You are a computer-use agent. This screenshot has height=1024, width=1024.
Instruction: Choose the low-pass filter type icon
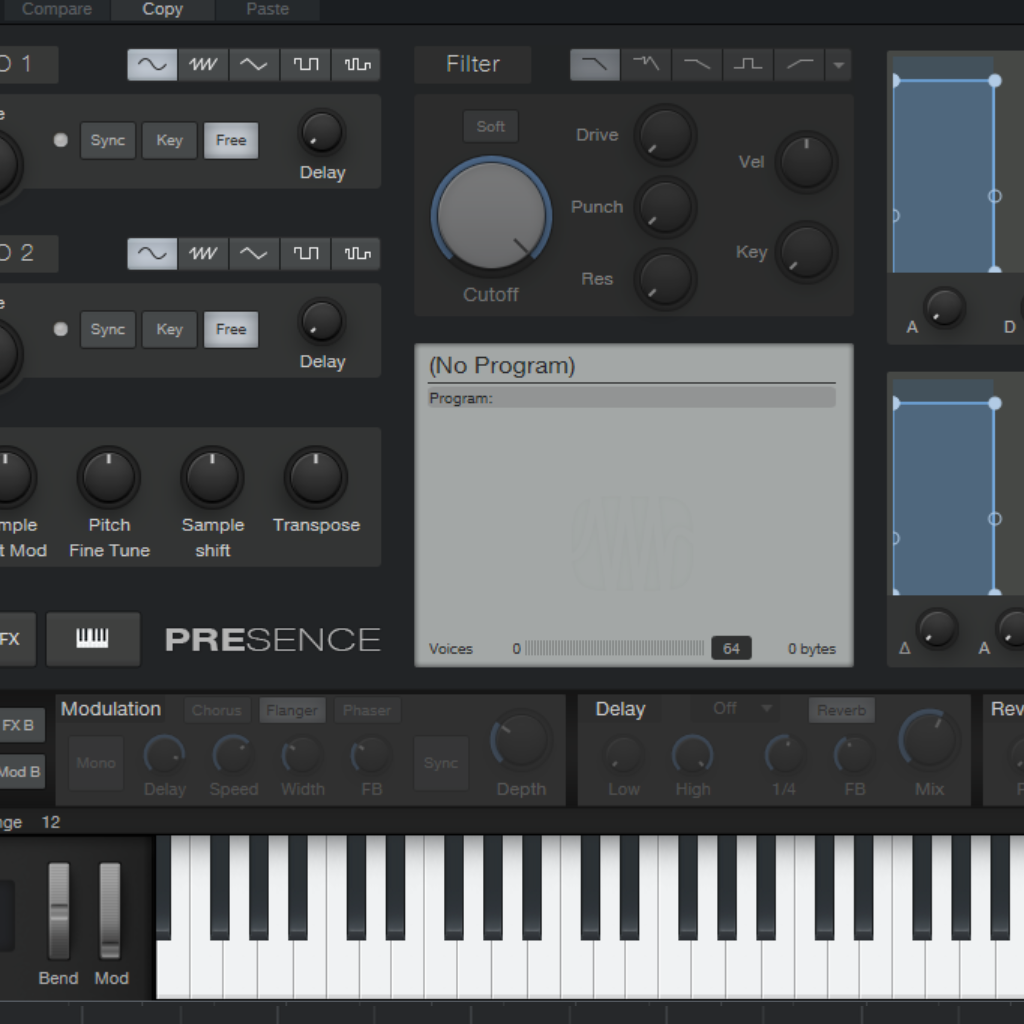coord(595,65)
